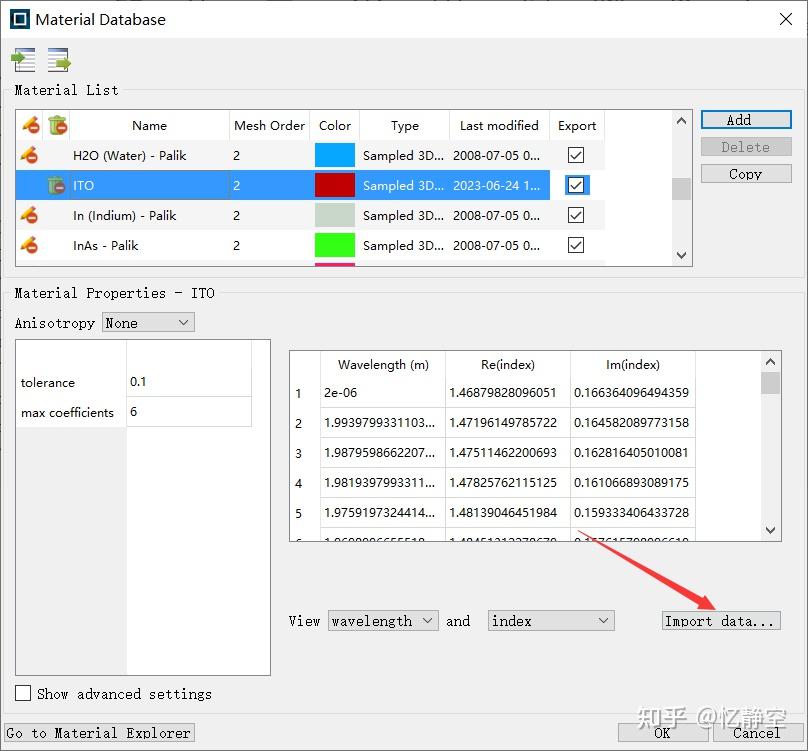The image size is (808, 751).
Task: Click the edit-lock icon beside InAs - Palik
Action: click(27, 245)
